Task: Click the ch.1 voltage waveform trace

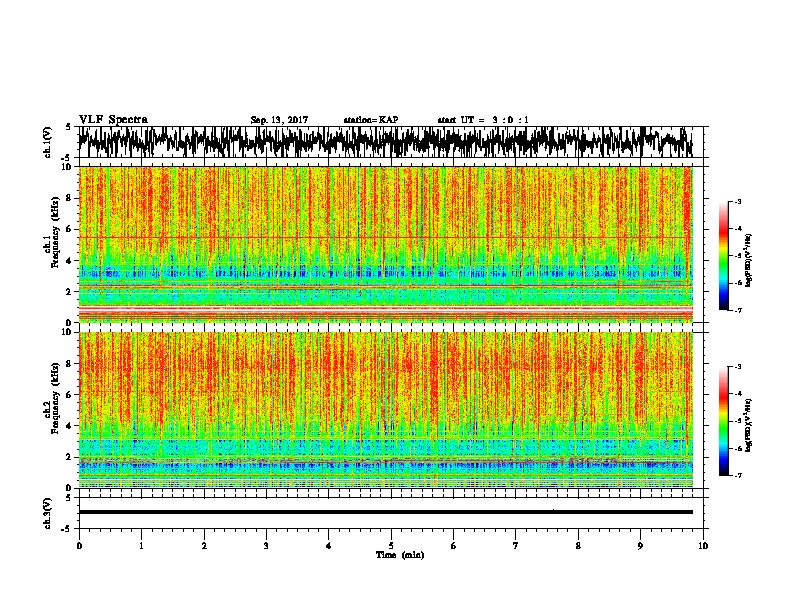Action: 385,142
